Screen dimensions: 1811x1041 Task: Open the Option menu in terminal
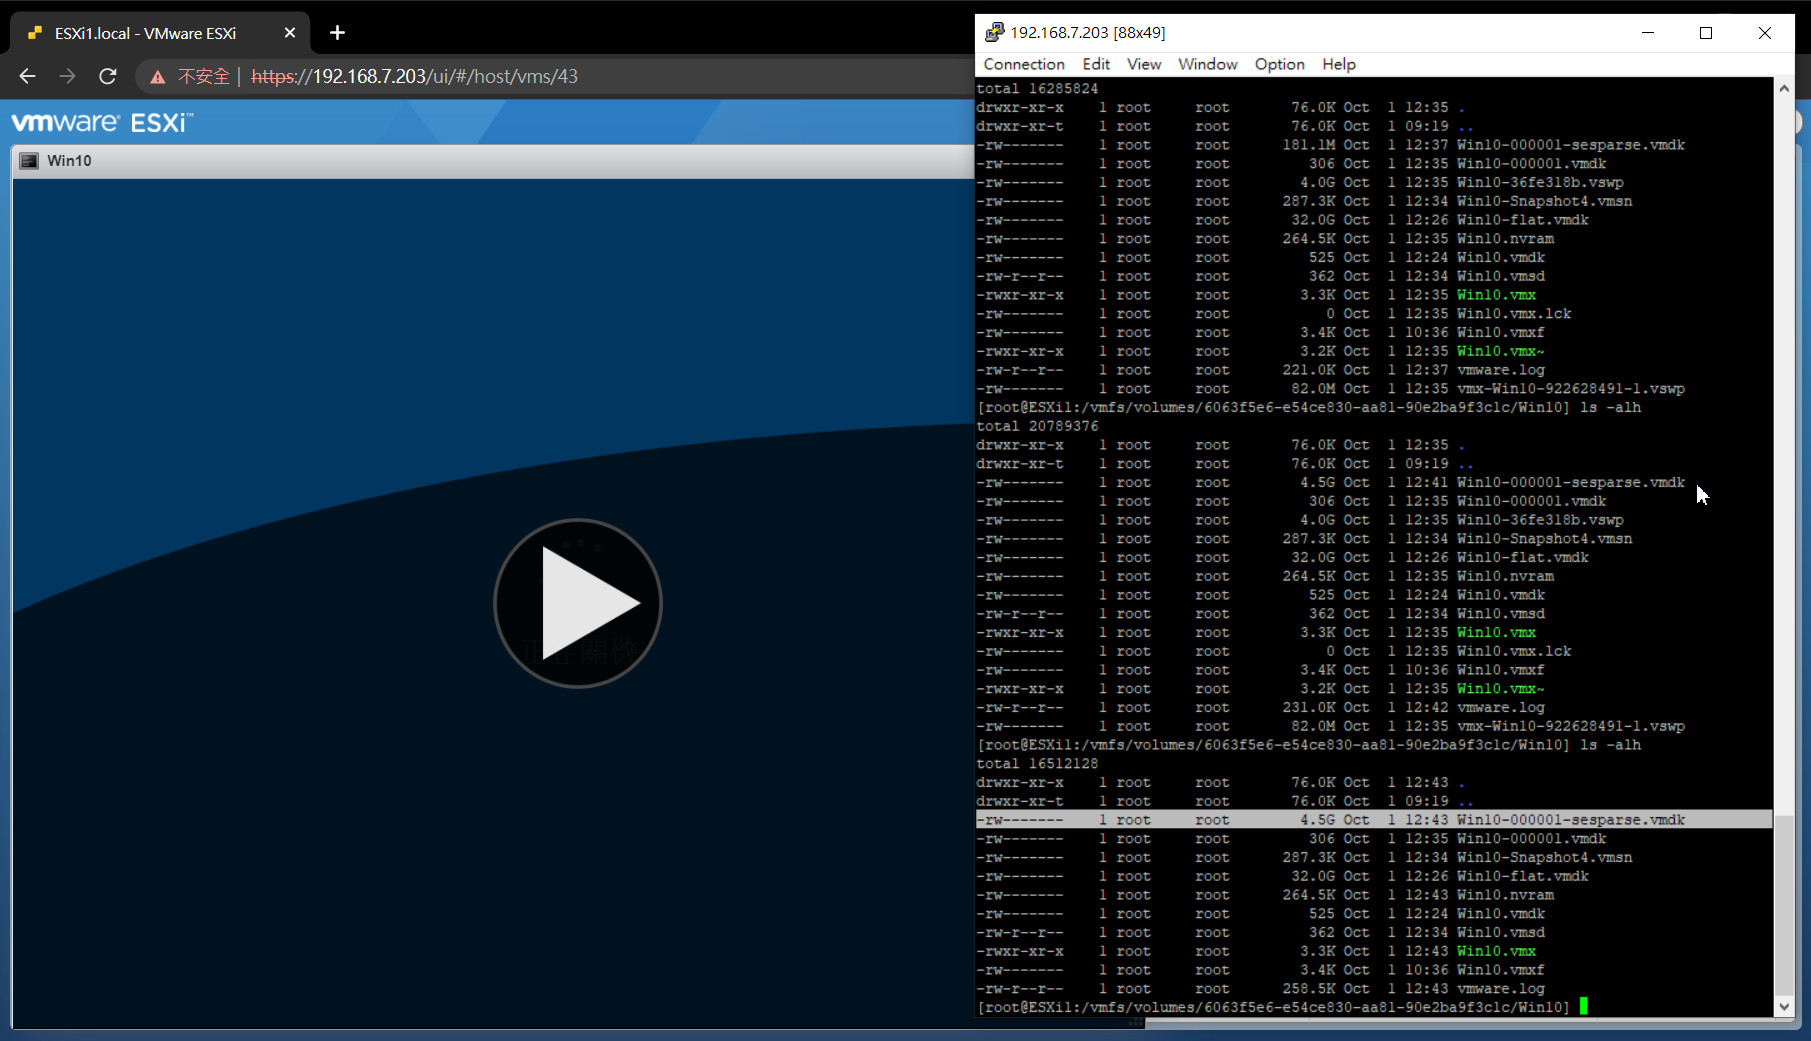1280,64
